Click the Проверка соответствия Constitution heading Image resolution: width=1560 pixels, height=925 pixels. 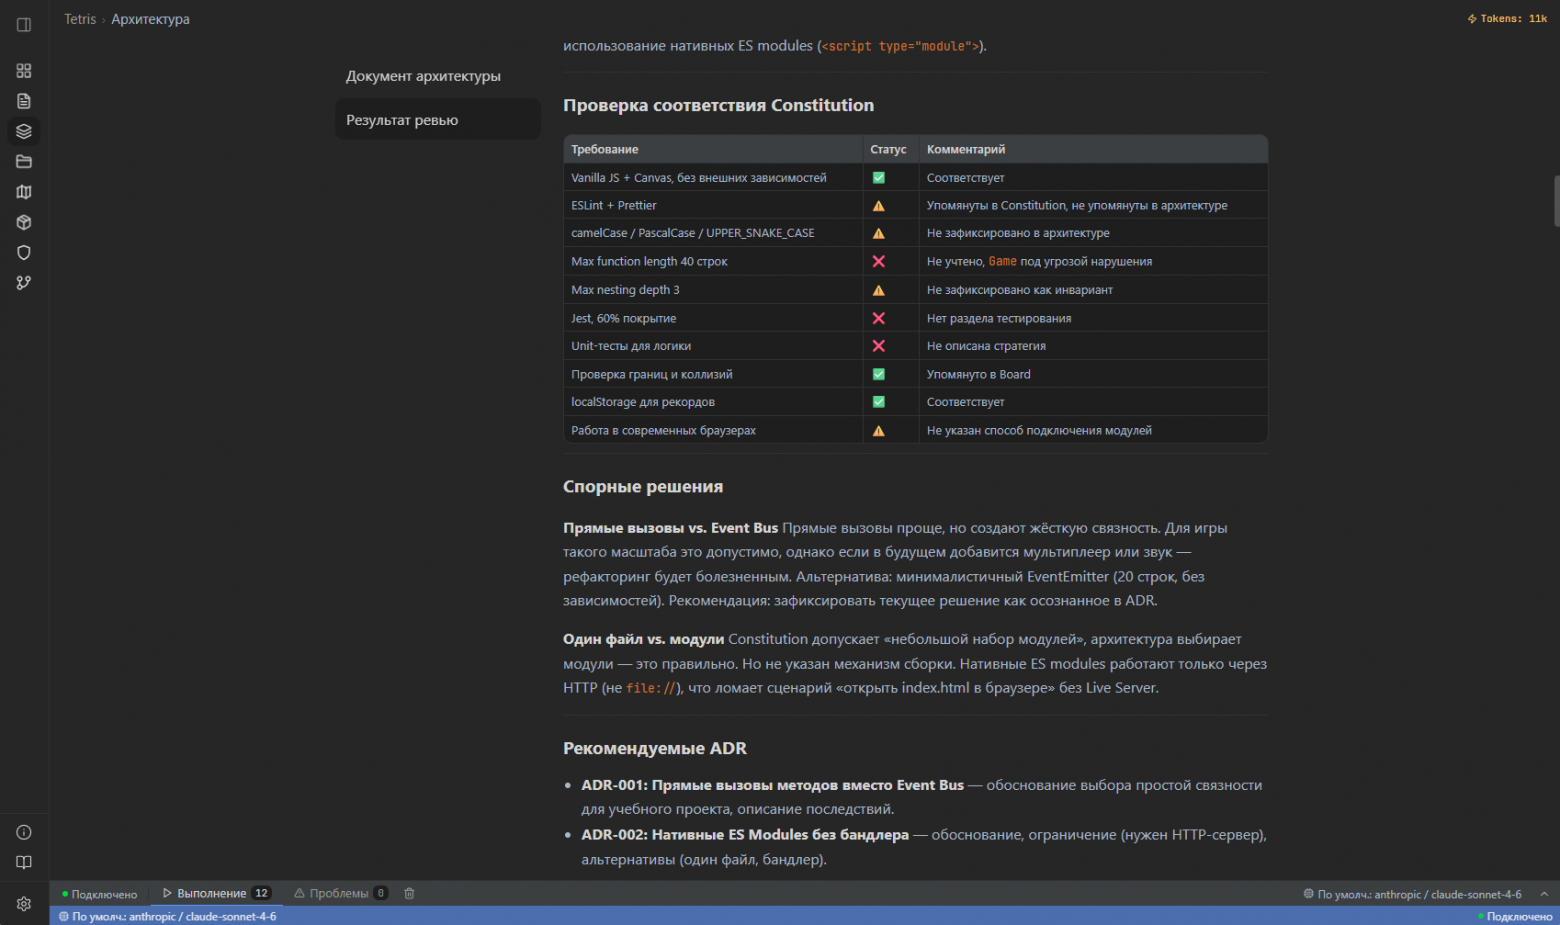pos(718,105)
